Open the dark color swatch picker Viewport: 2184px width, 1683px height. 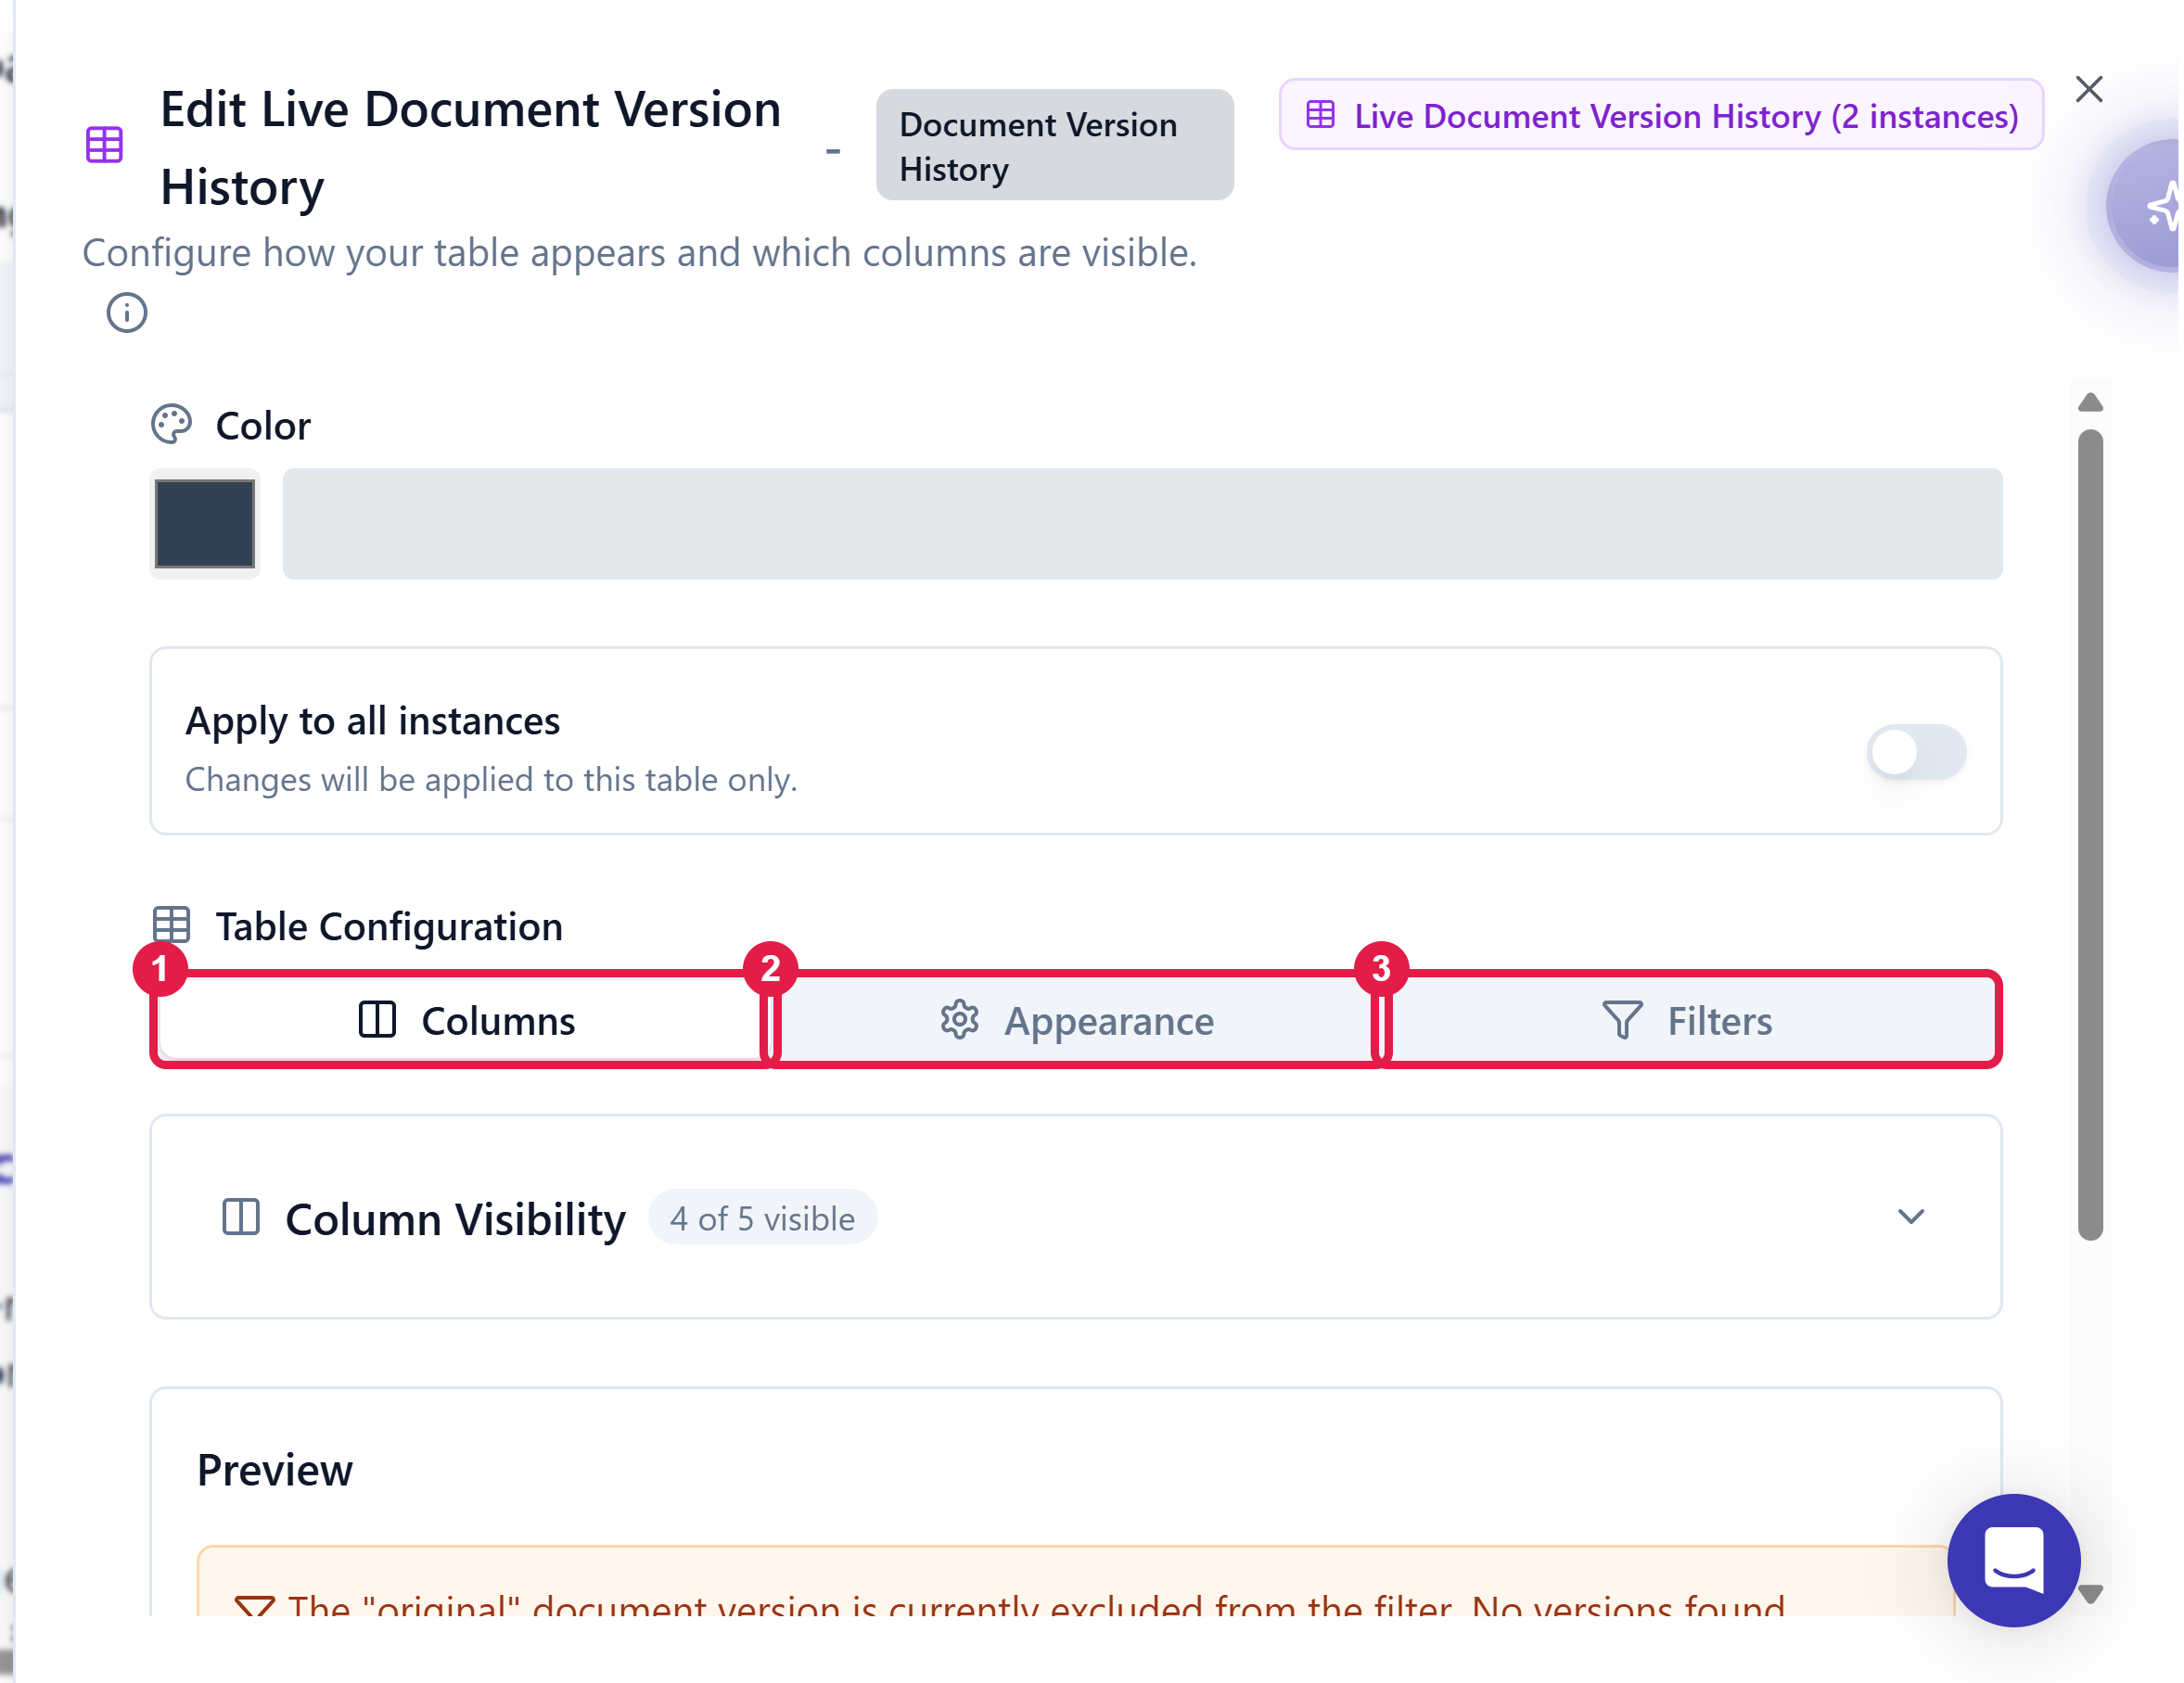(x=204, y=523)
